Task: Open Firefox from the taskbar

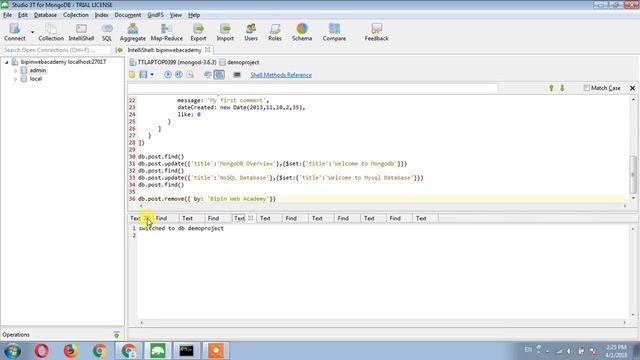Action: click(x=71, y=351)
